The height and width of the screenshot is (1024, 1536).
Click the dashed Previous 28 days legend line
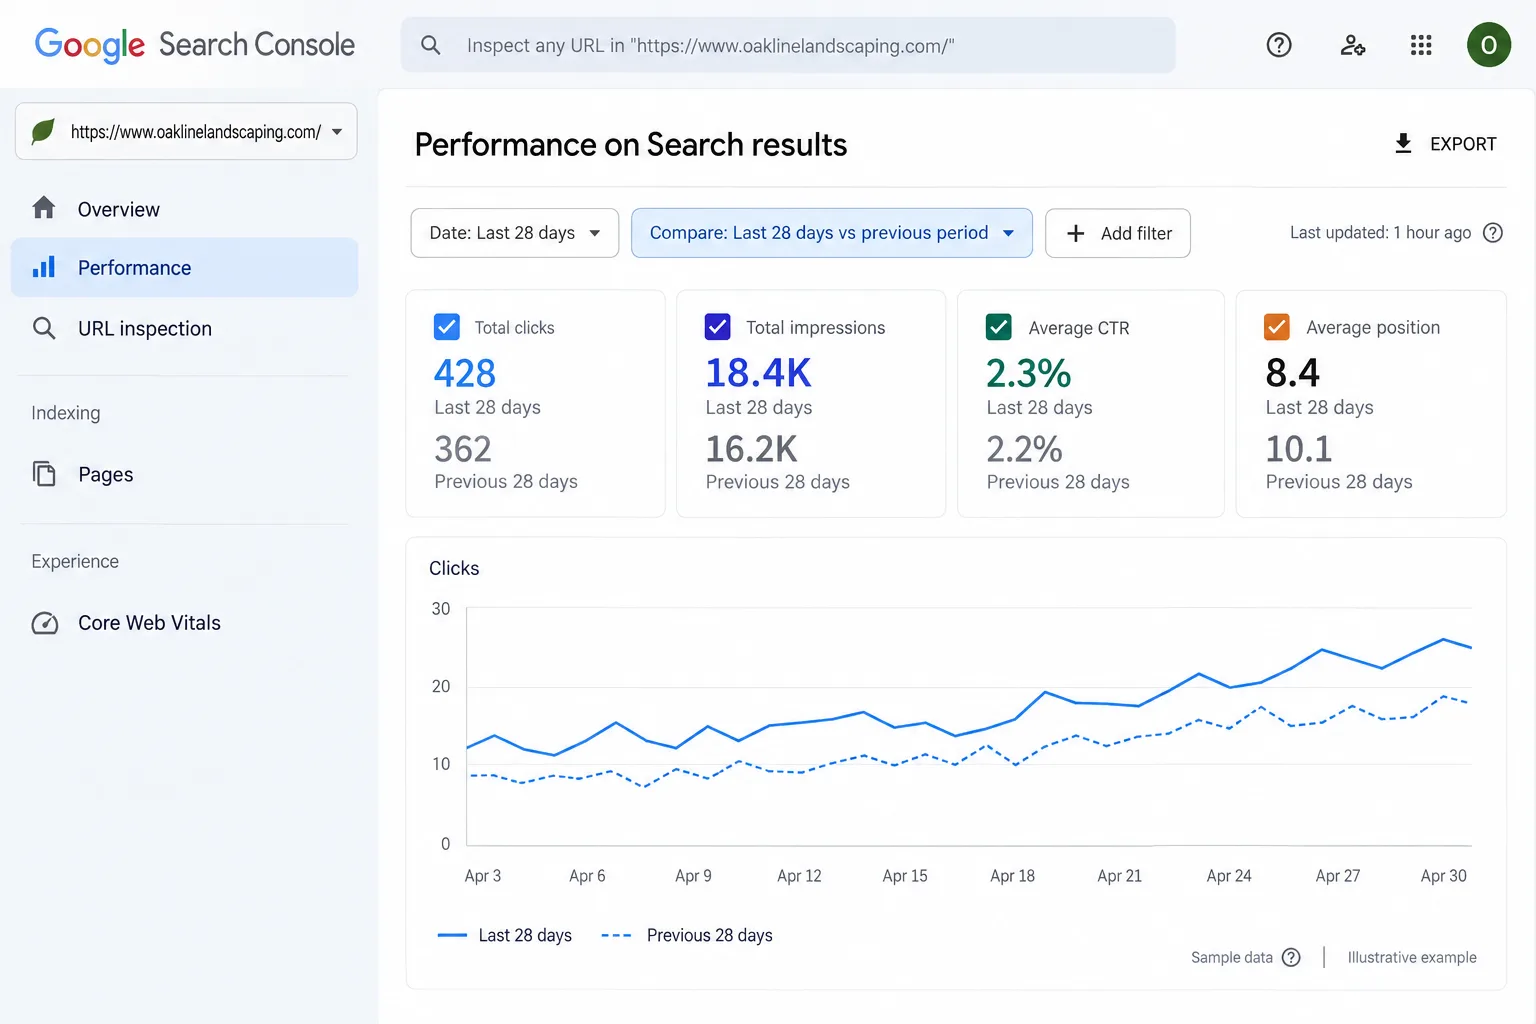click(616, 935)
